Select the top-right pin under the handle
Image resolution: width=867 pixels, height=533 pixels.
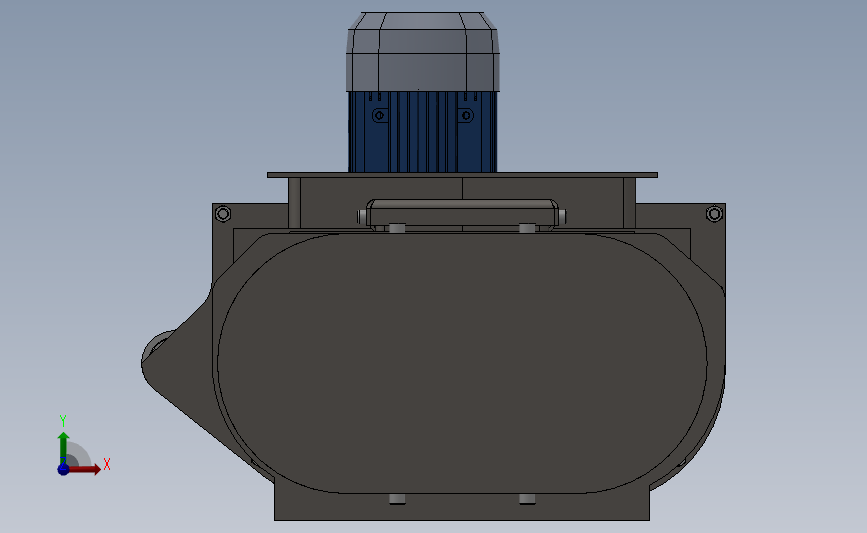(527, 228)
